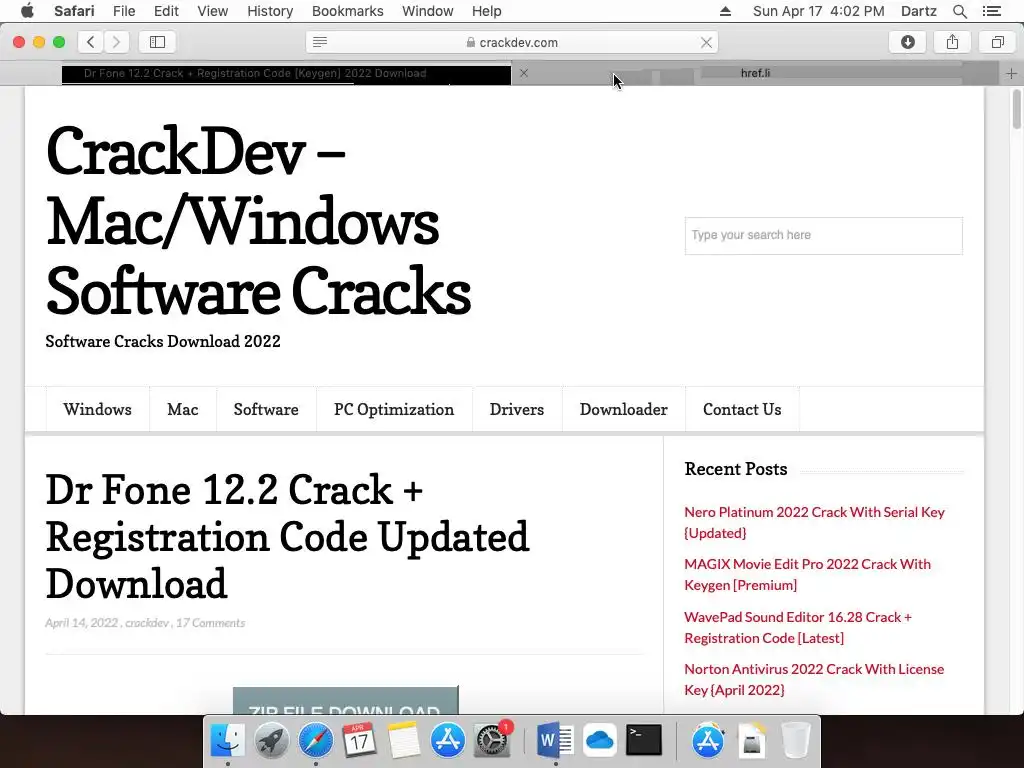This screenshot has height=768, width=1024.
Task: Open Reader view icon in address bar
Action: [x=320, y=42]
